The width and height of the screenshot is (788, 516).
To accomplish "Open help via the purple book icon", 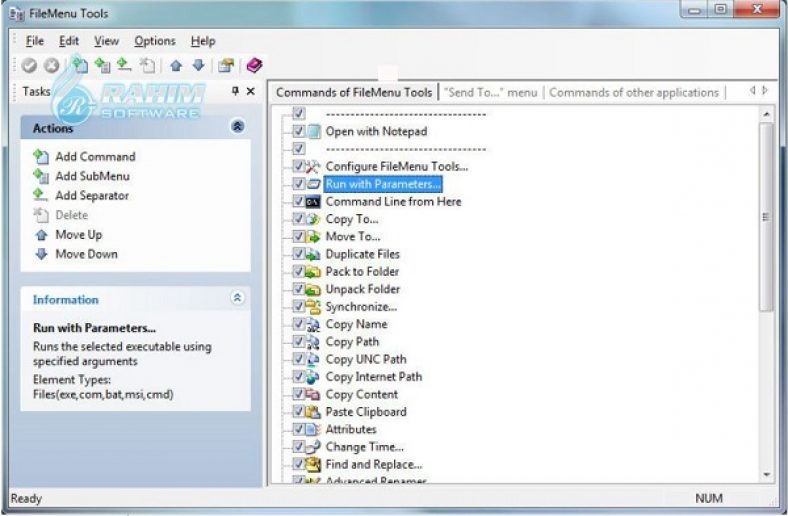I will [254, 65].
